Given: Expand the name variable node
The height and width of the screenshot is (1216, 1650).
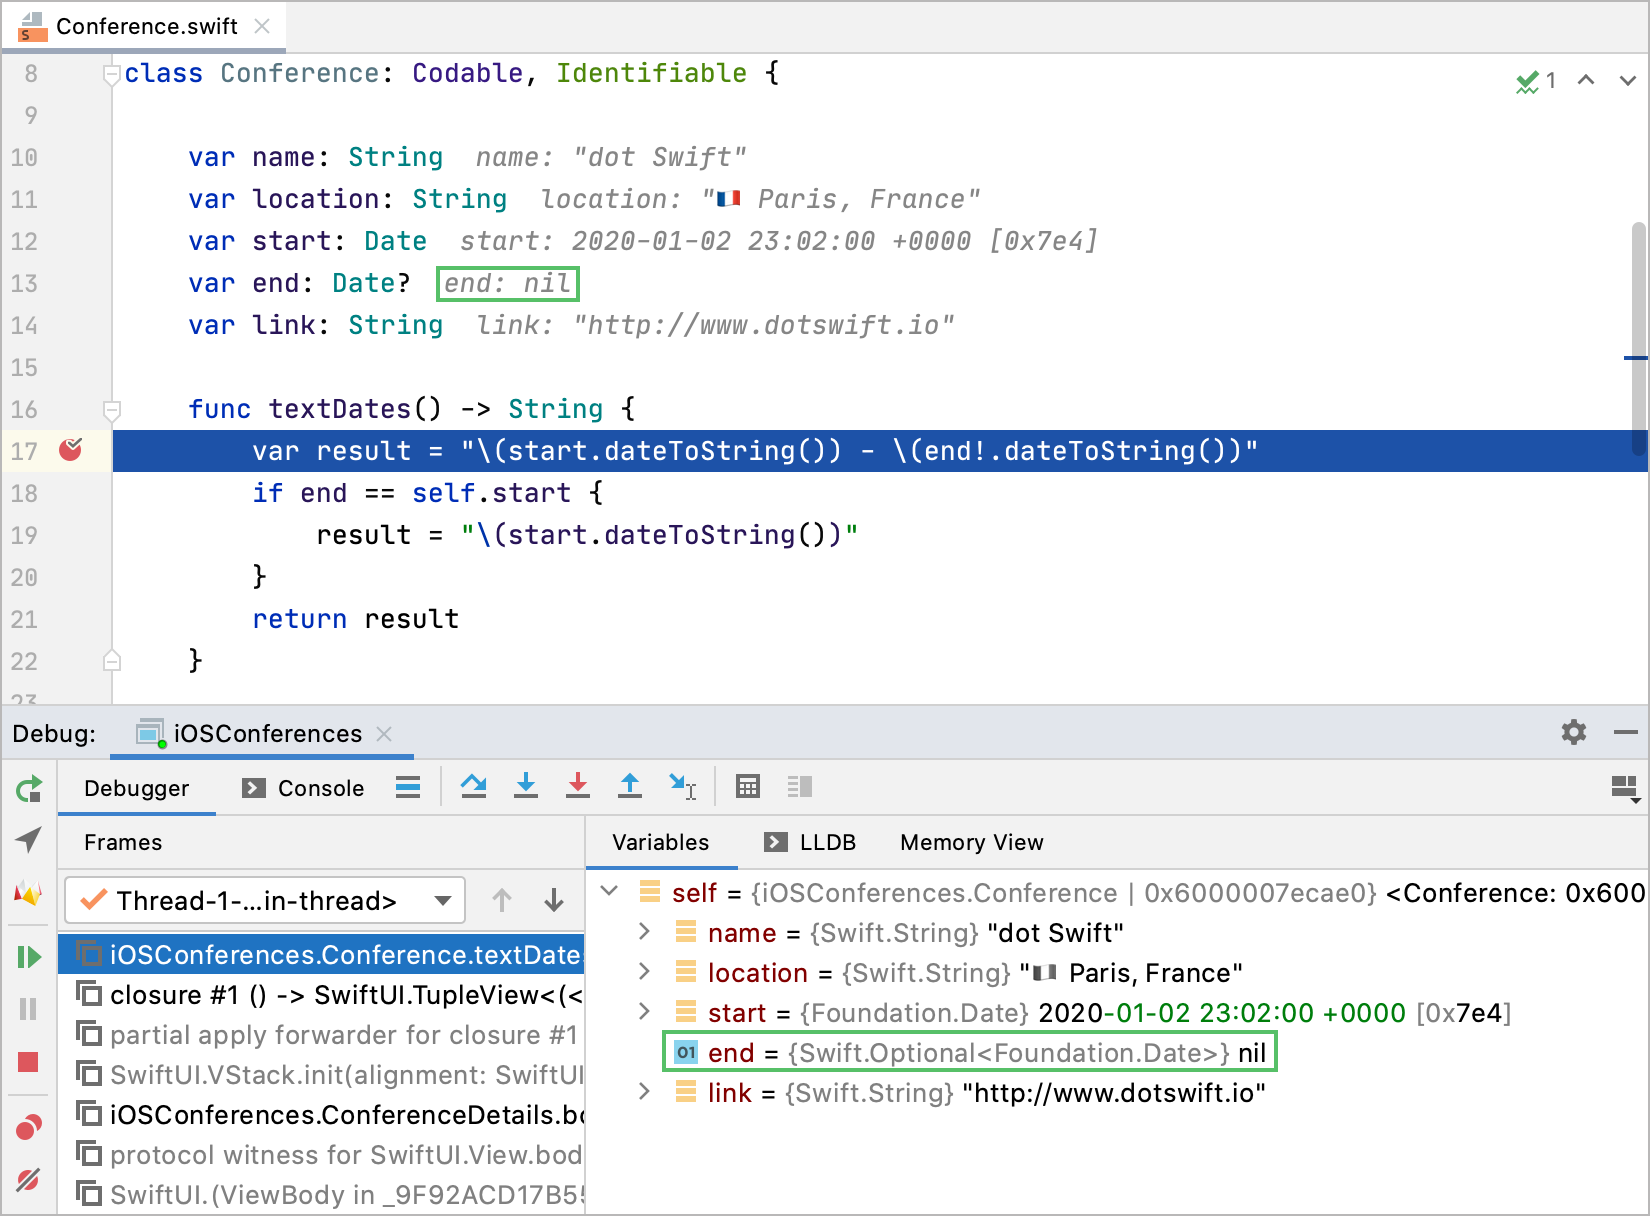Looking at the screenshot, I should (645, 932).
